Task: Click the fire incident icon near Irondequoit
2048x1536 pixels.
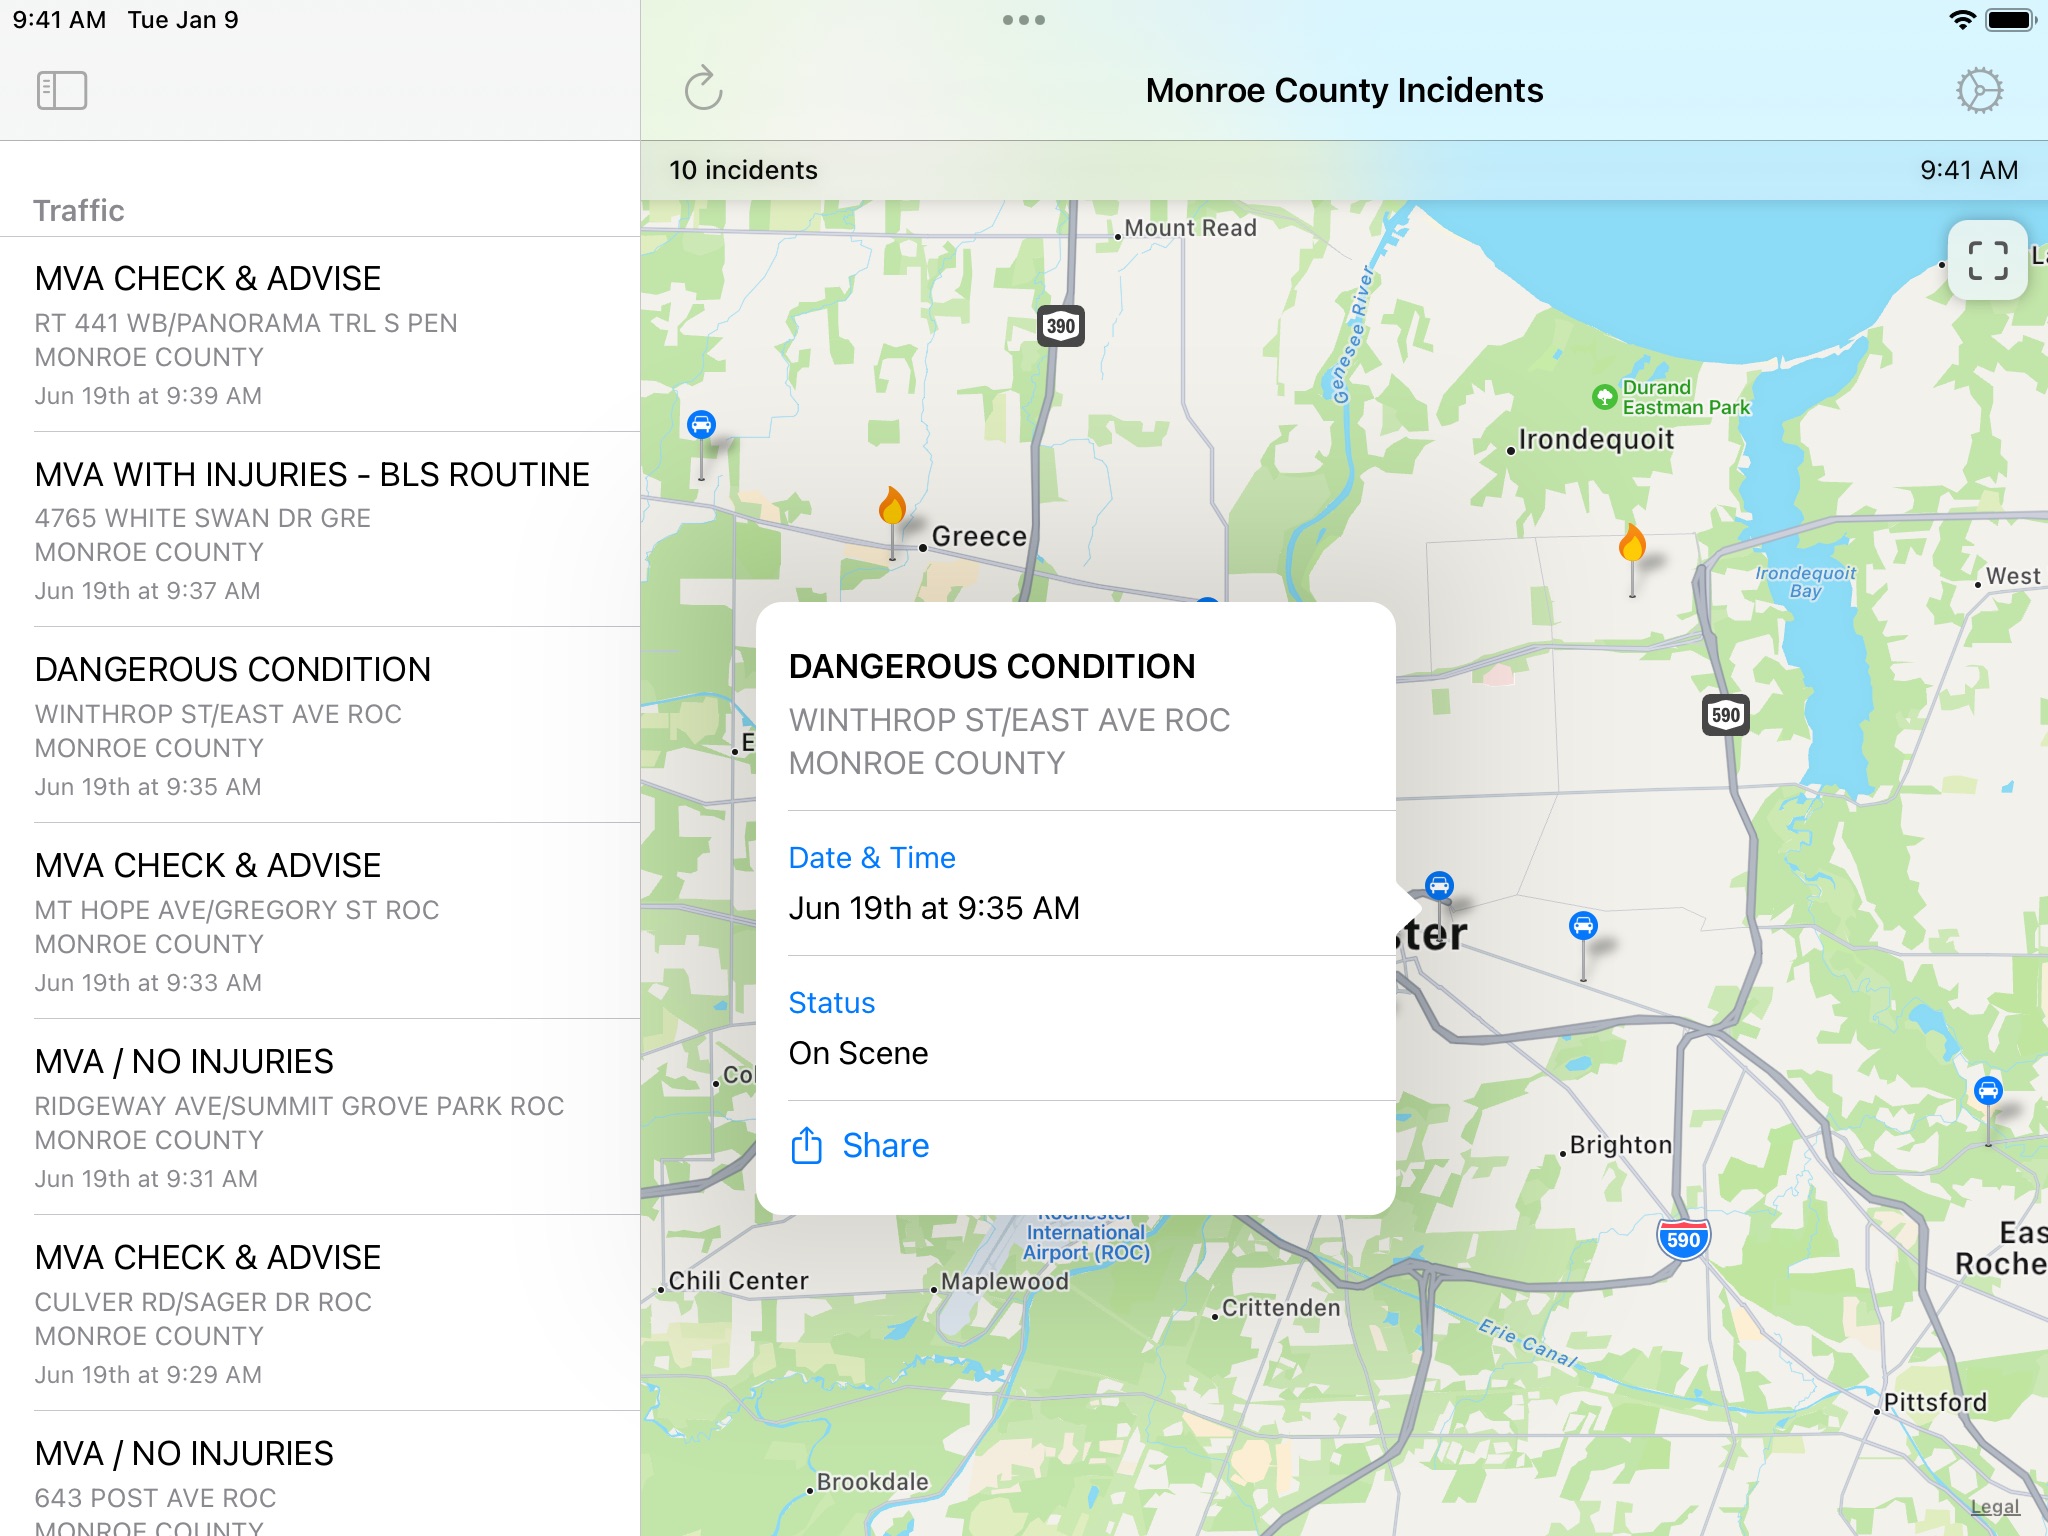Action: coord(1635,542)
